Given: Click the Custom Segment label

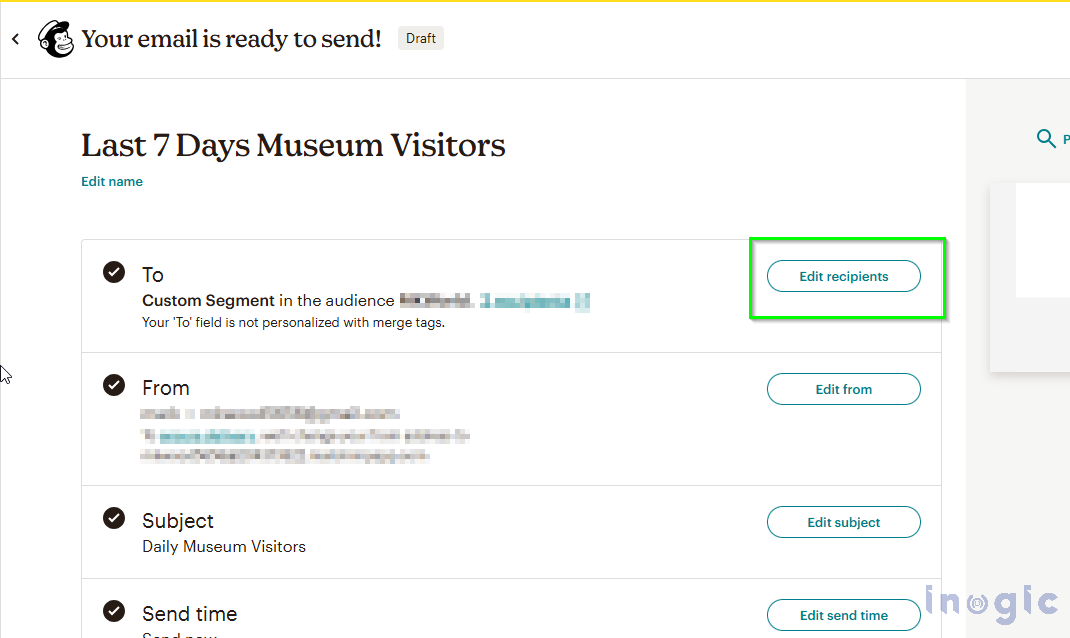Looking at the screenshot, I should point(208,300).
